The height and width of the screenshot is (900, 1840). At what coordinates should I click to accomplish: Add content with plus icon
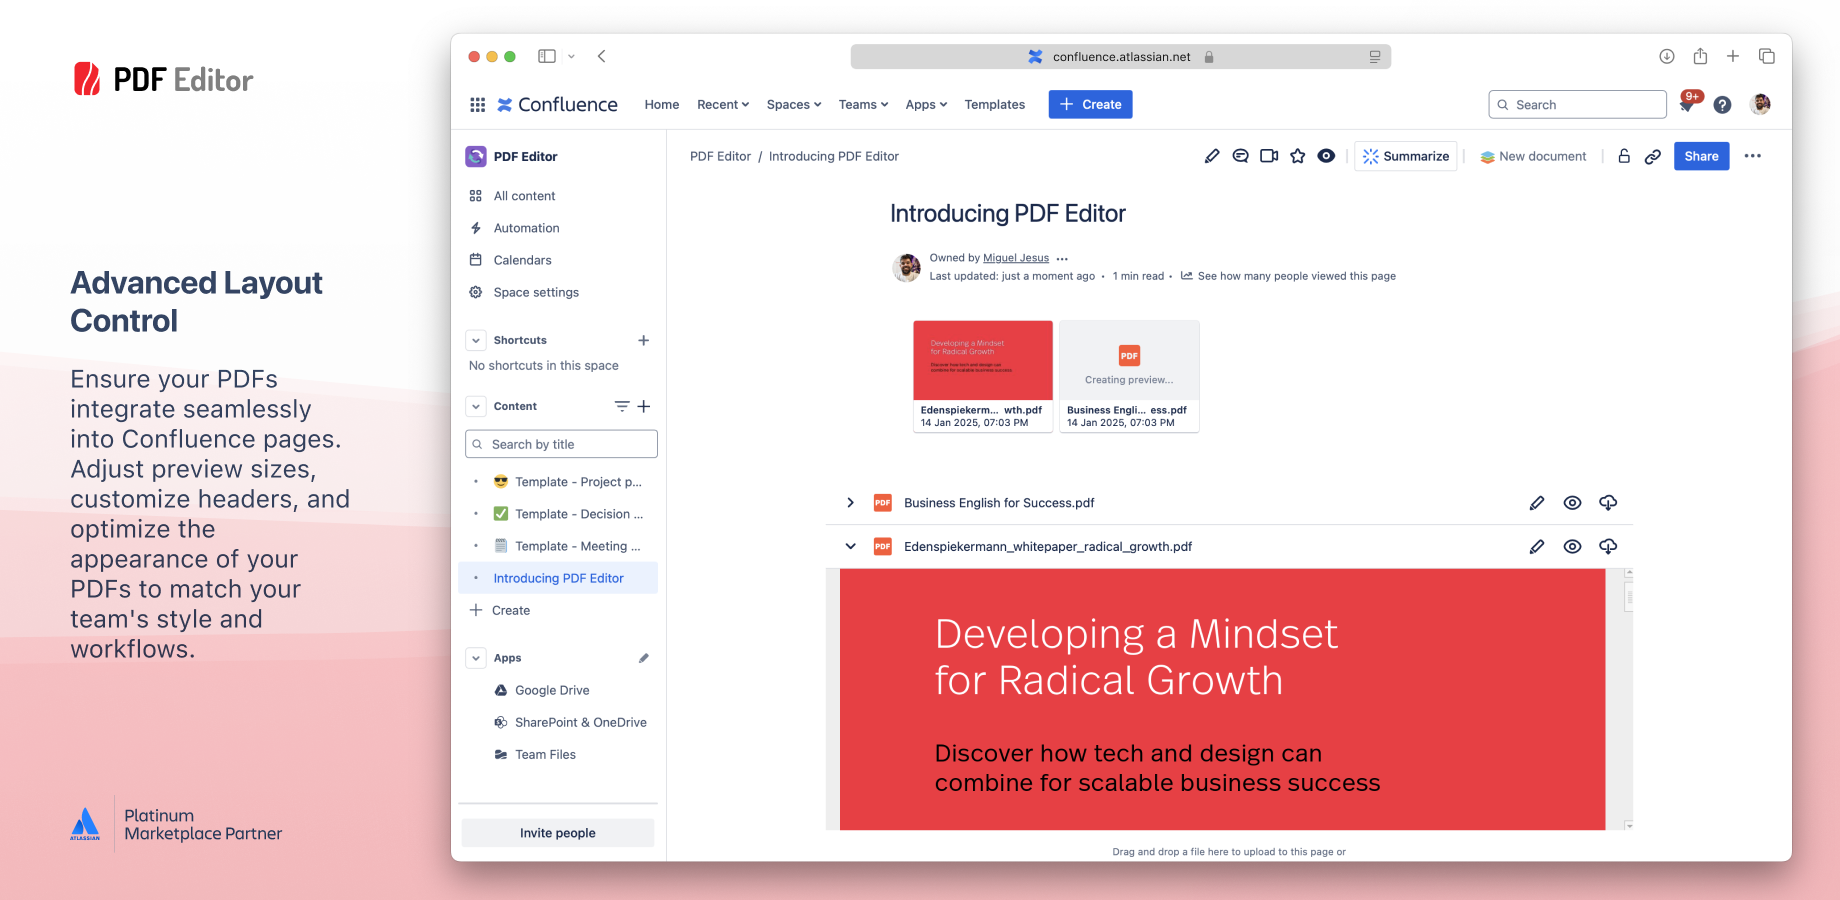[x=644, y=406]
